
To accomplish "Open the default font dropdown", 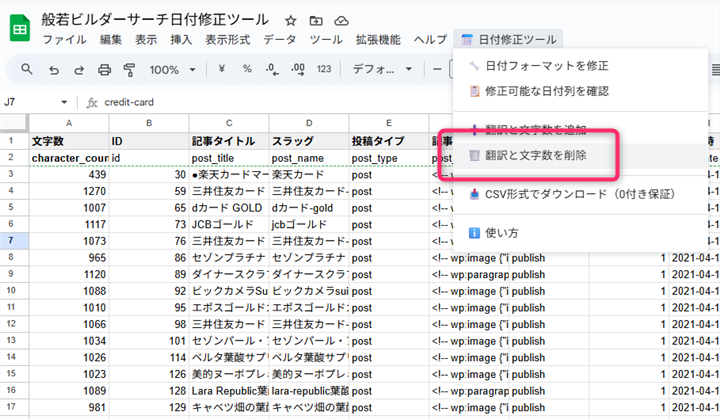I will coord(381,70).
